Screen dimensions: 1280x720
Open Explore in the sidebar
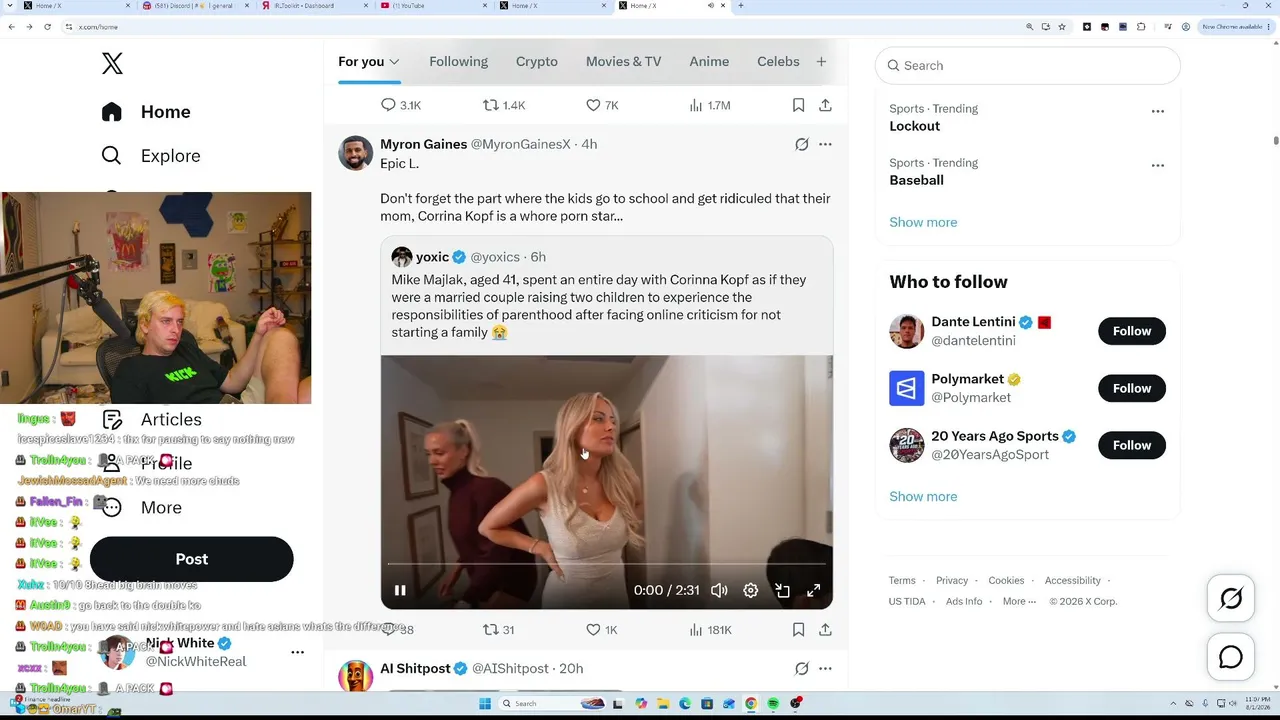151,156
